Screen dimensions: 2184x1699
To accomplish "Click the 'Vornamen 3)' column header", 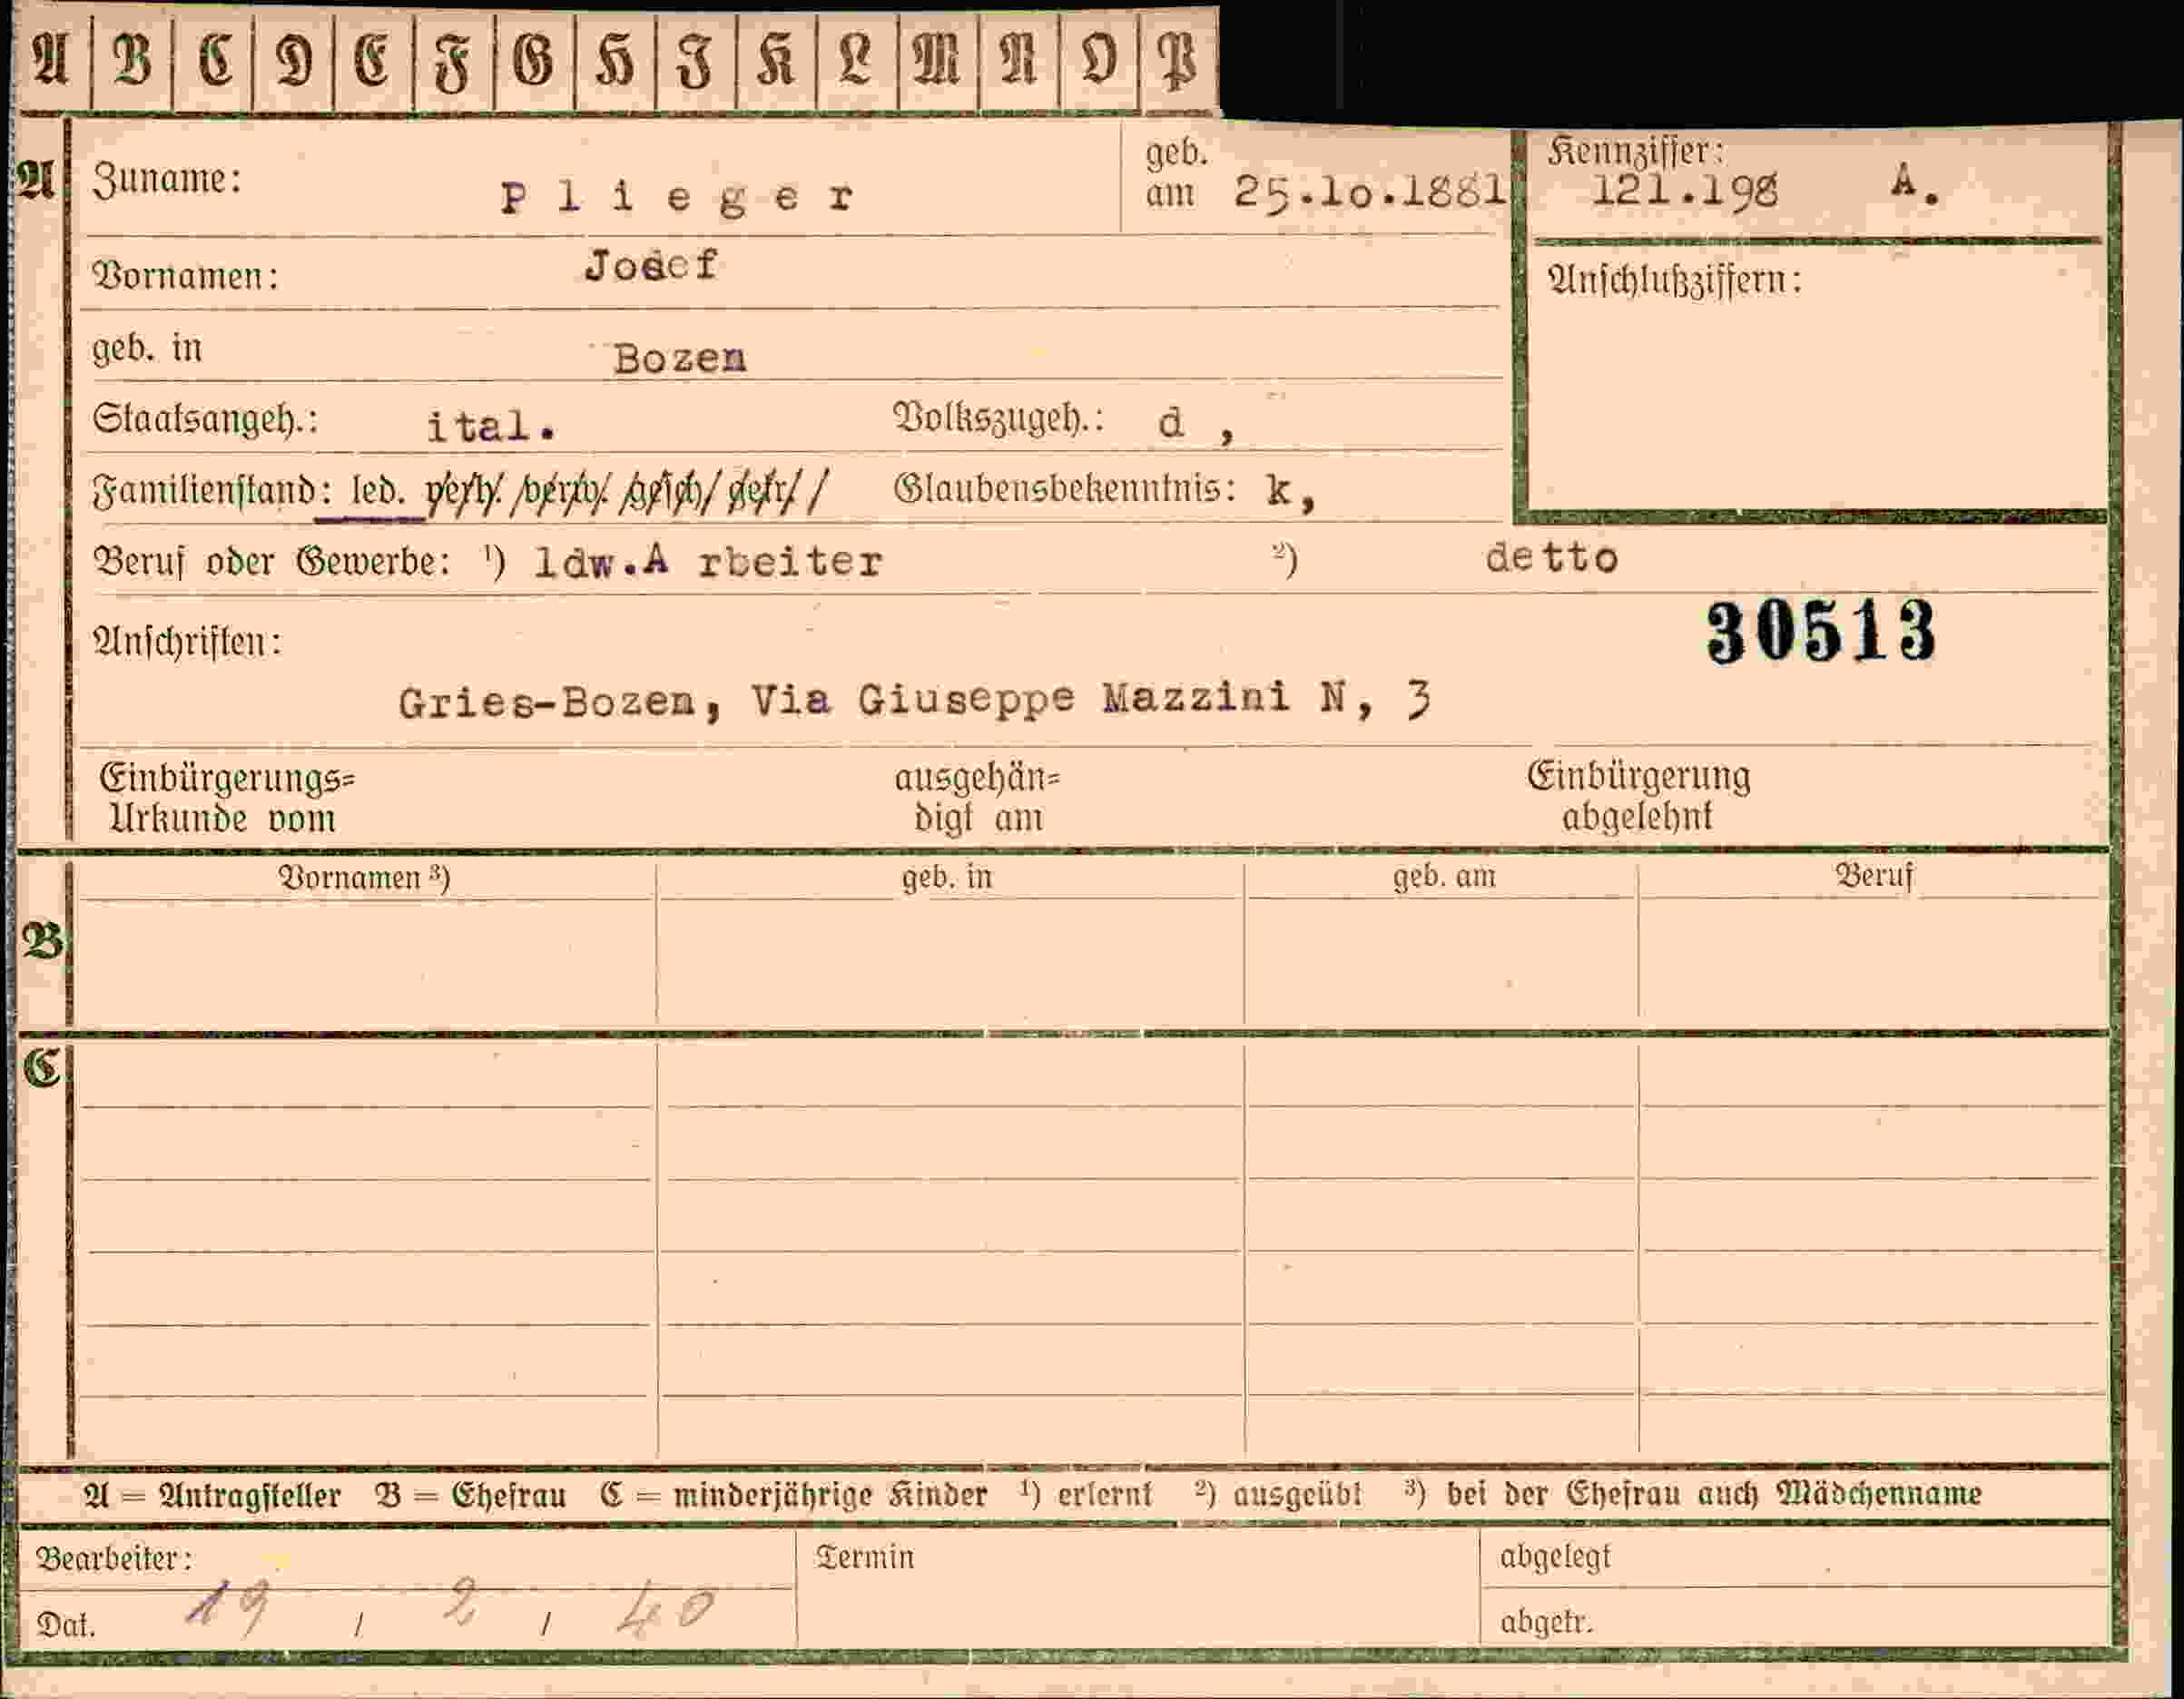I will point(364,877).
